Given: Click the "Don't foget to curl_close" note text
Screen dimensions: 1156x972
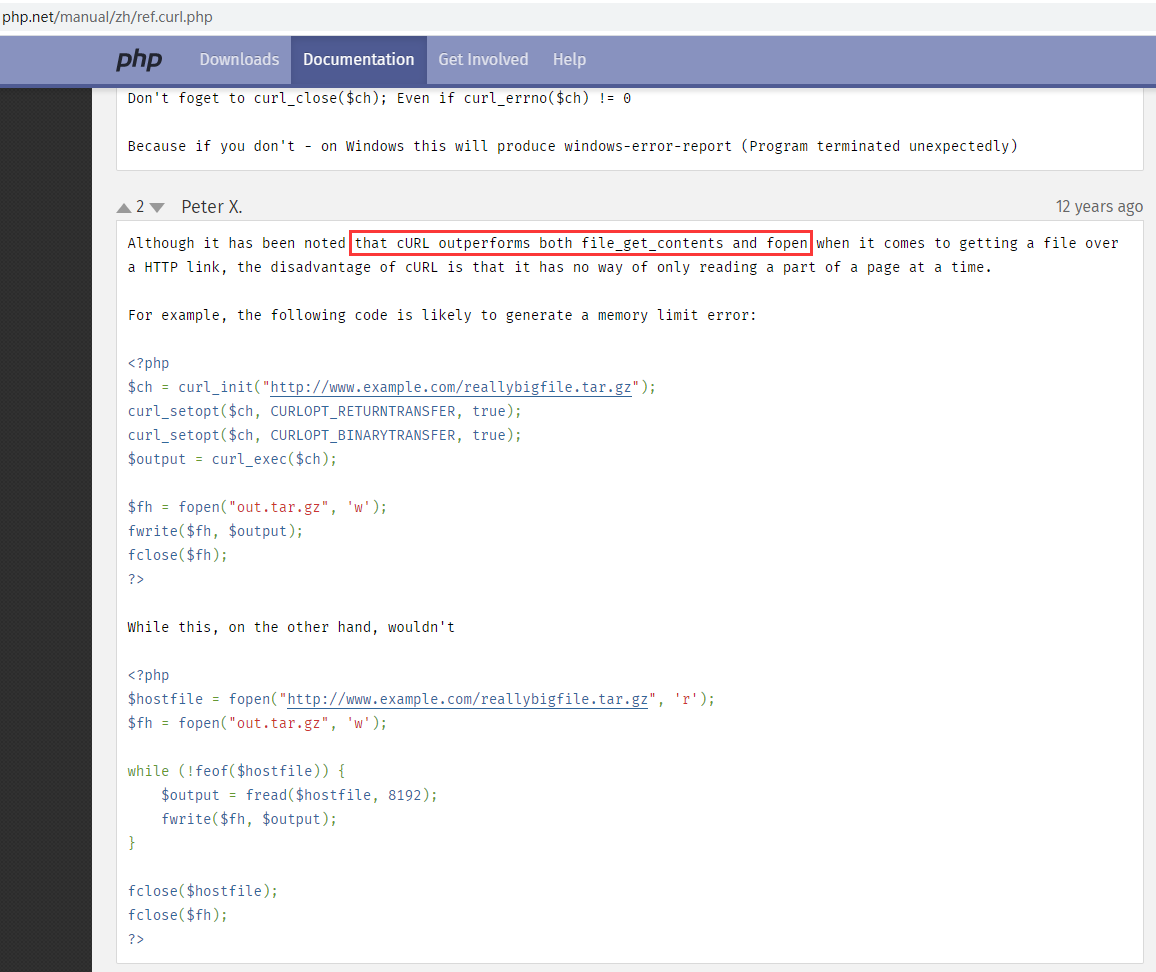Looking at the screenshot, I should [379, 98].
